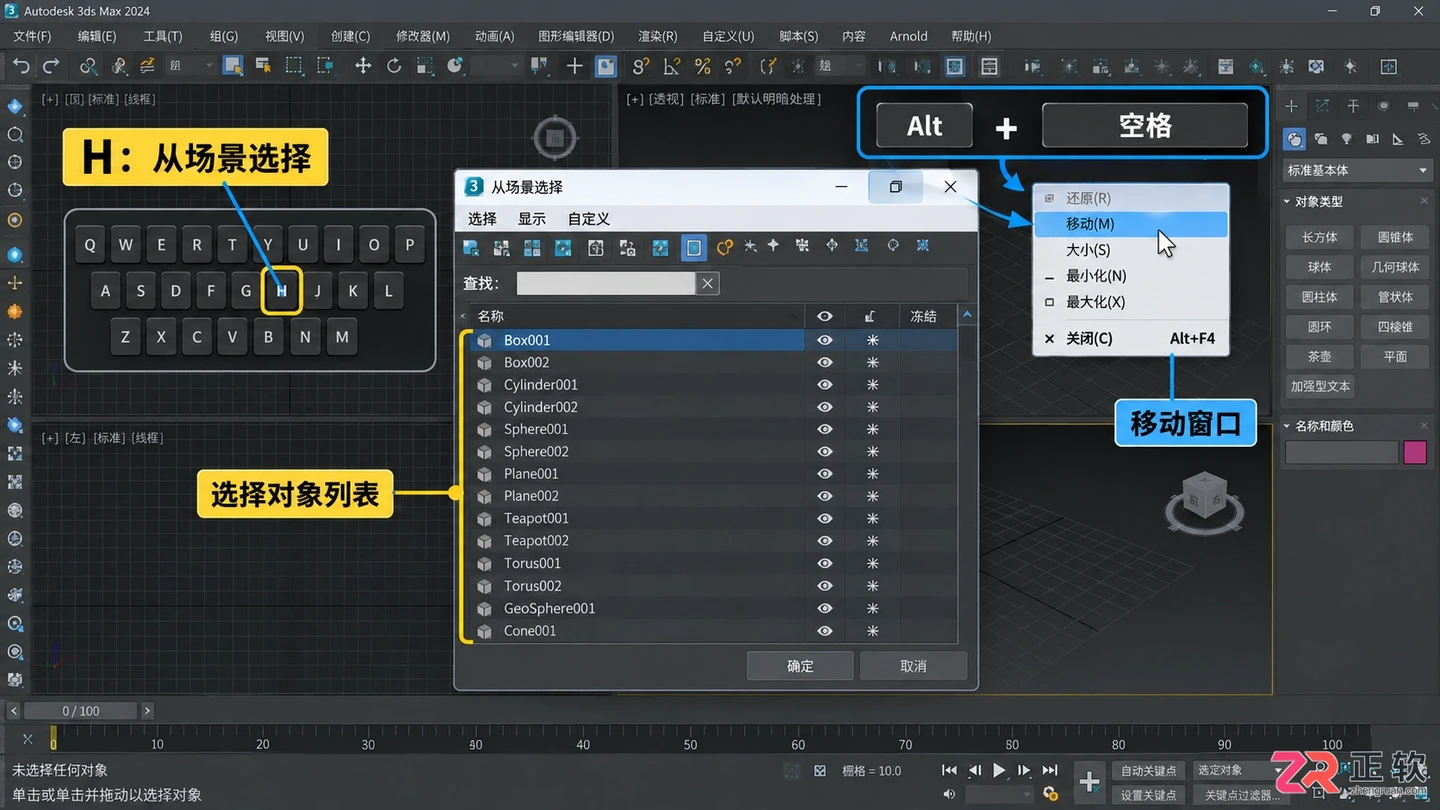1440x810 pixels.
Task: Toggle visibility eye for Cylinder002
Action: click(x=825, y=407)
